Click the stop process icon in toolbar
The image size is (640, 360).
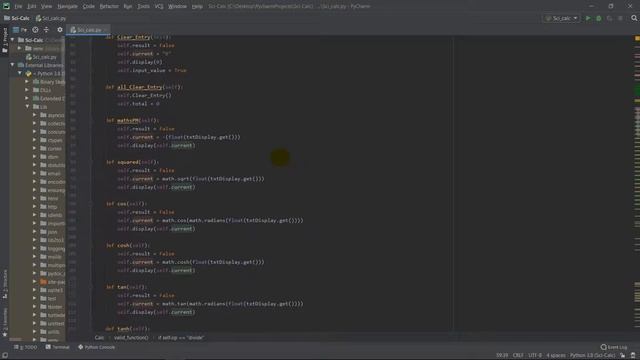click(620, 18)
